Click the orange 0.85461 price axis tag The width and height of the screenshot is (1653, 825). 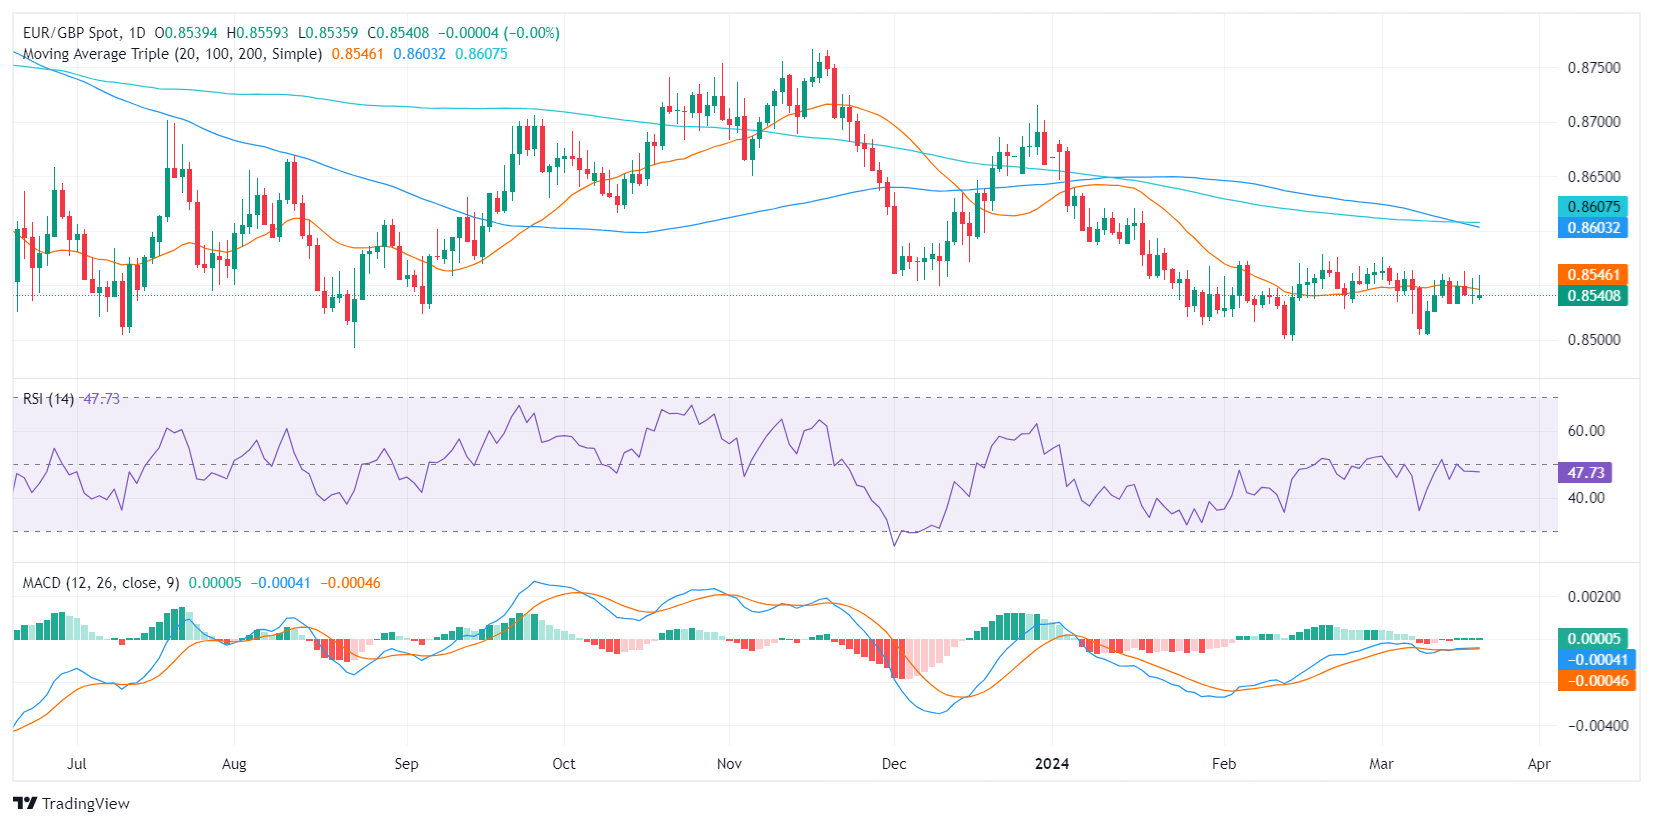click(x=1592, y=274)
